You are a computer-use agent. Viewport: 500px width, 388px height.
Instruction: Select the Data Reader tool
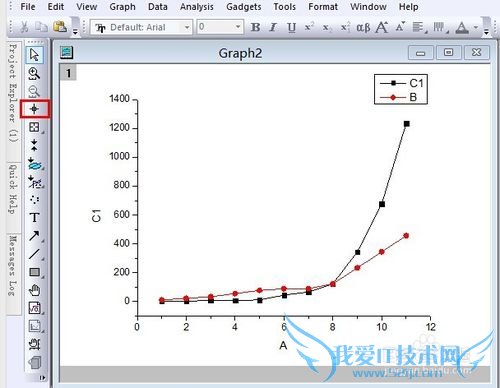coord(34,127)
